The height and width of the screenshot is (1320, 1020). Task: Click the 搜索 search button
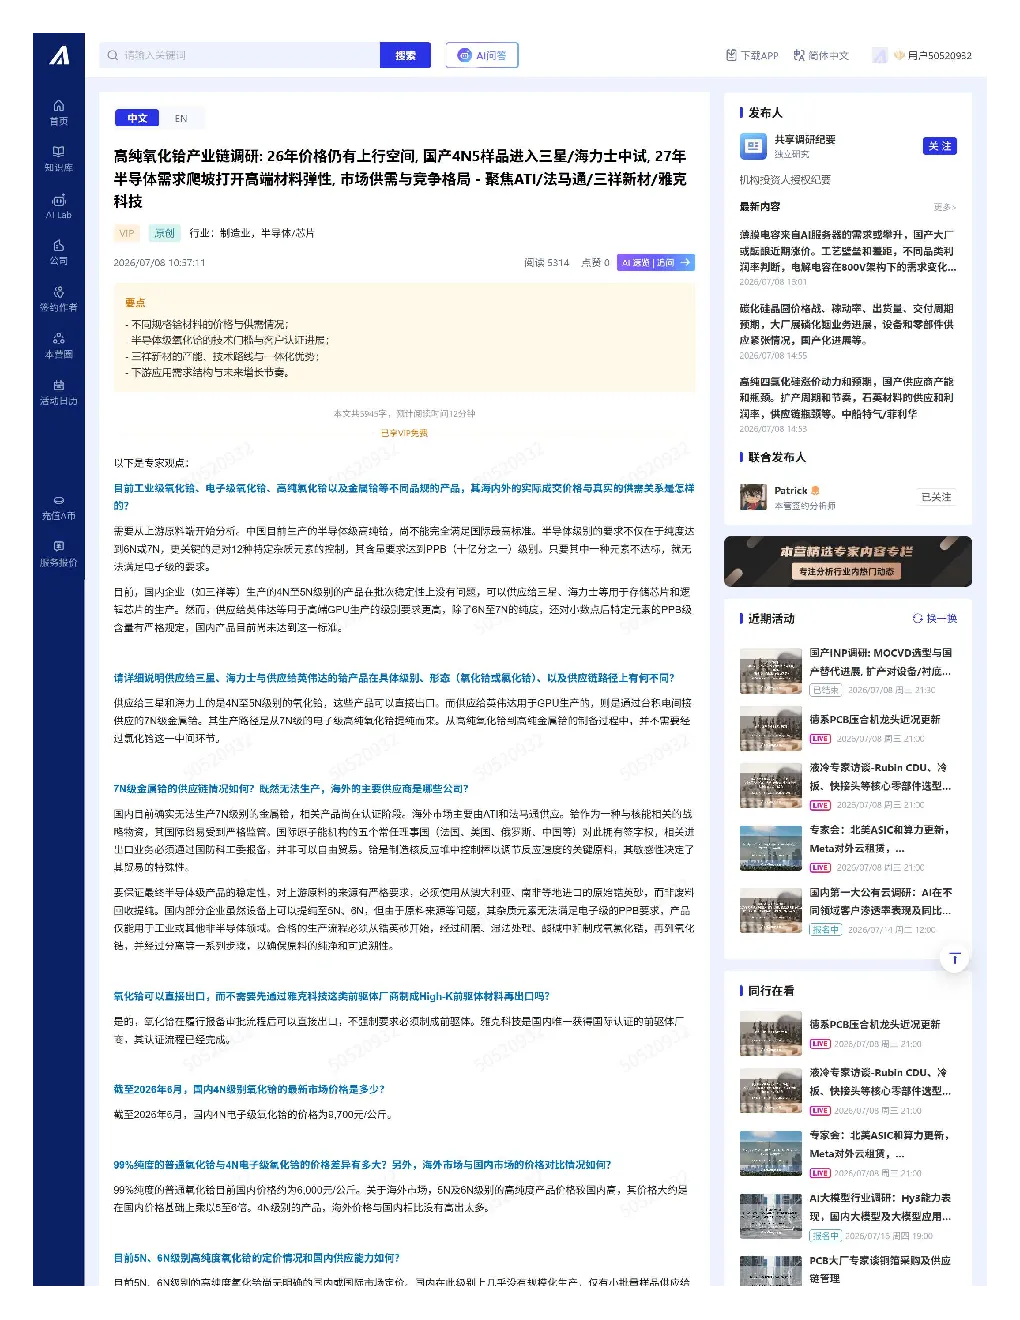pos(405,55)
